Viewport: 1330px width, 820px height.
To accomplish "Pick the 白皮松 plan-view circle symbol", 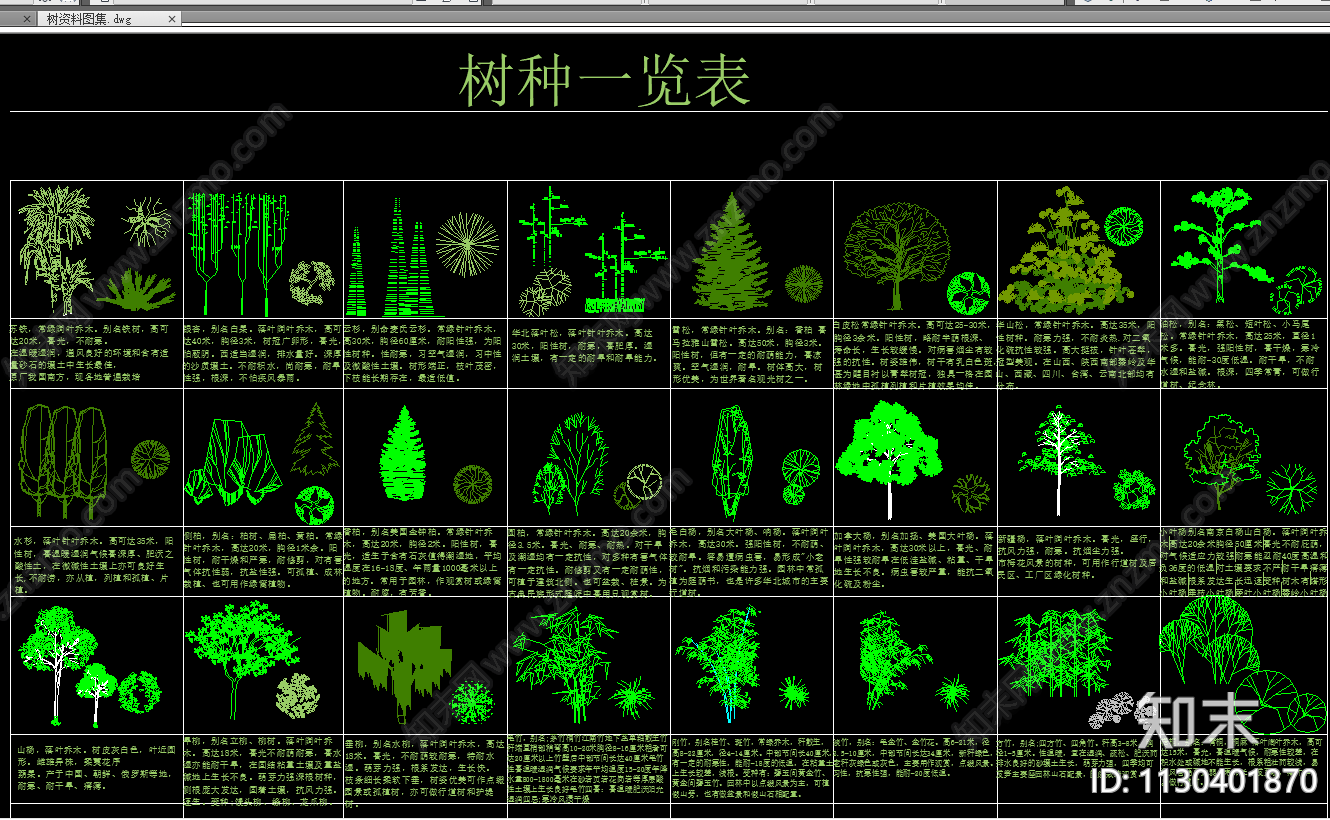I will [x=968, y=293].
